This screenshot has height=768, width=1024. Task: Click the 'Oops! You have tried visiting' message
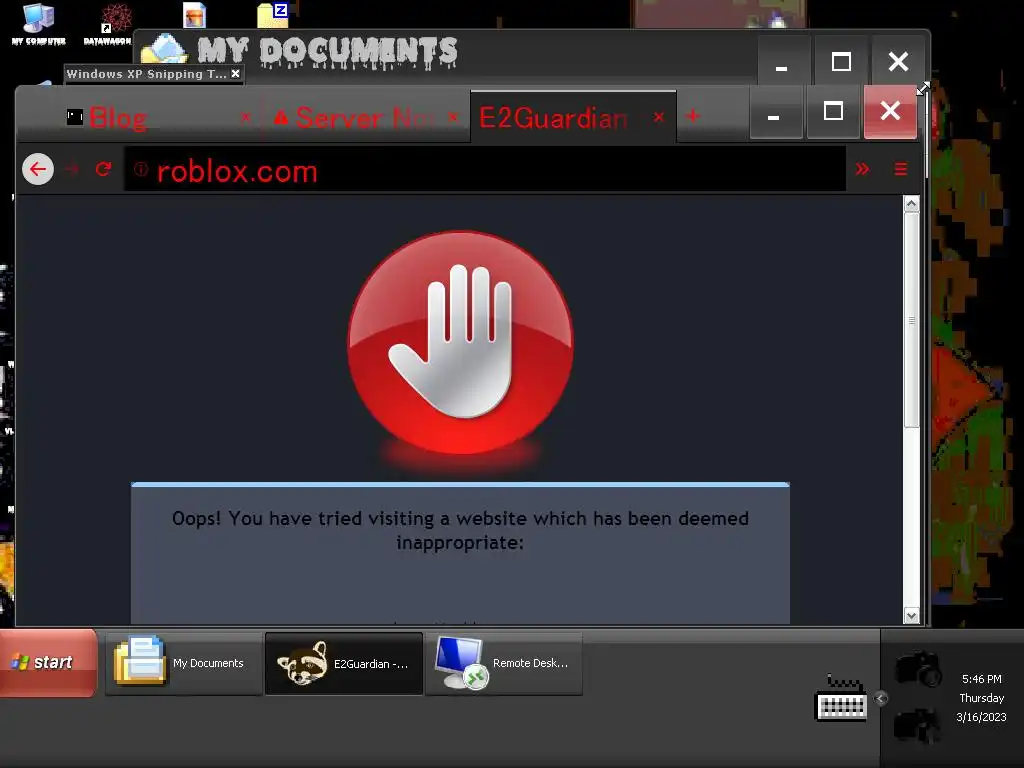(x=460, y=530)
